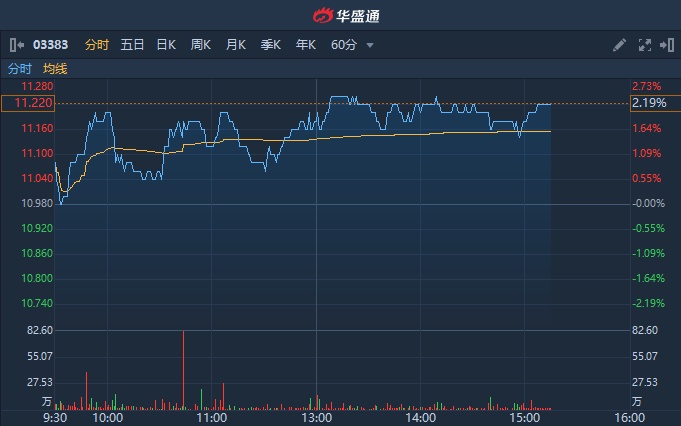This screenshot has height=426, width=681.
Task: Switch to the 五日 timeframe tab
Action: point(132,45)
